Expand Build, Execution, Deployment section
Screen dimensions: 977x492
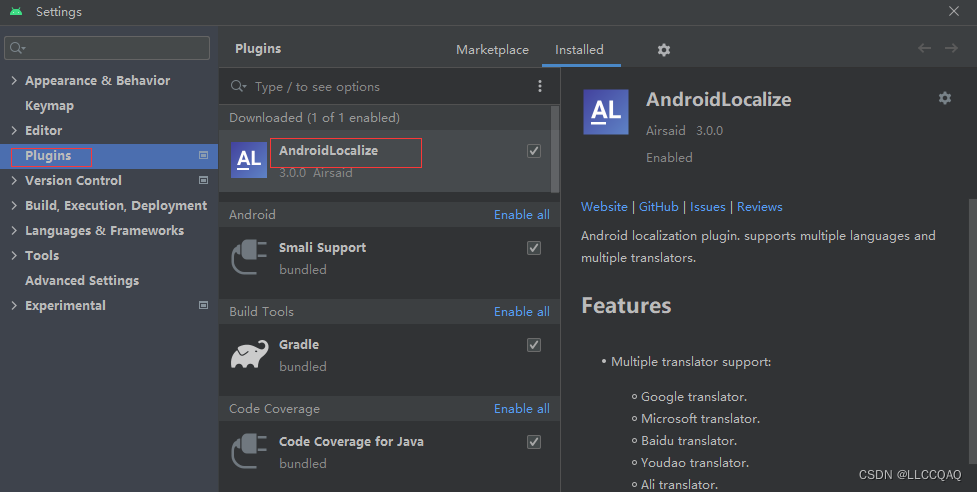pyautogui.click(x=14, y=206)
